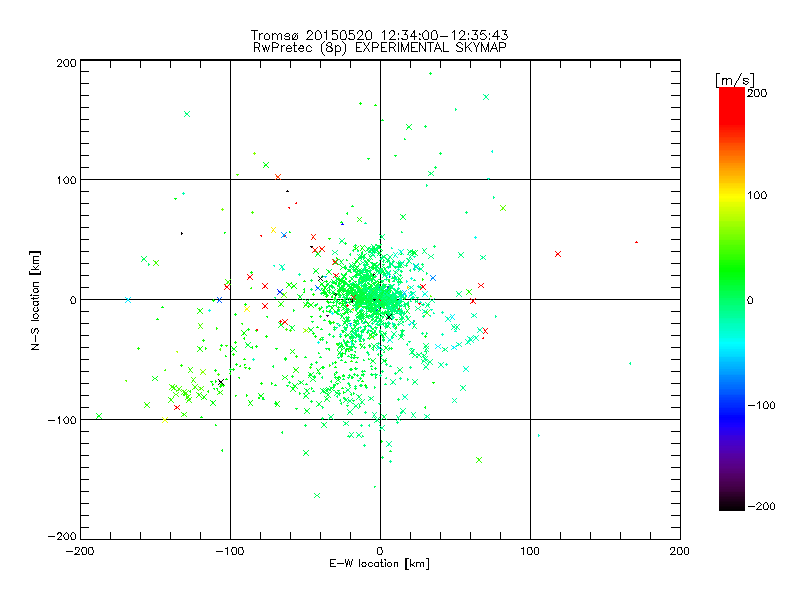800x600 pixels.
Task: Click the subtitle 'RwPretec (8p) EXPERIMENTAL SKYMAP'
Action: [x=379, y=48]
